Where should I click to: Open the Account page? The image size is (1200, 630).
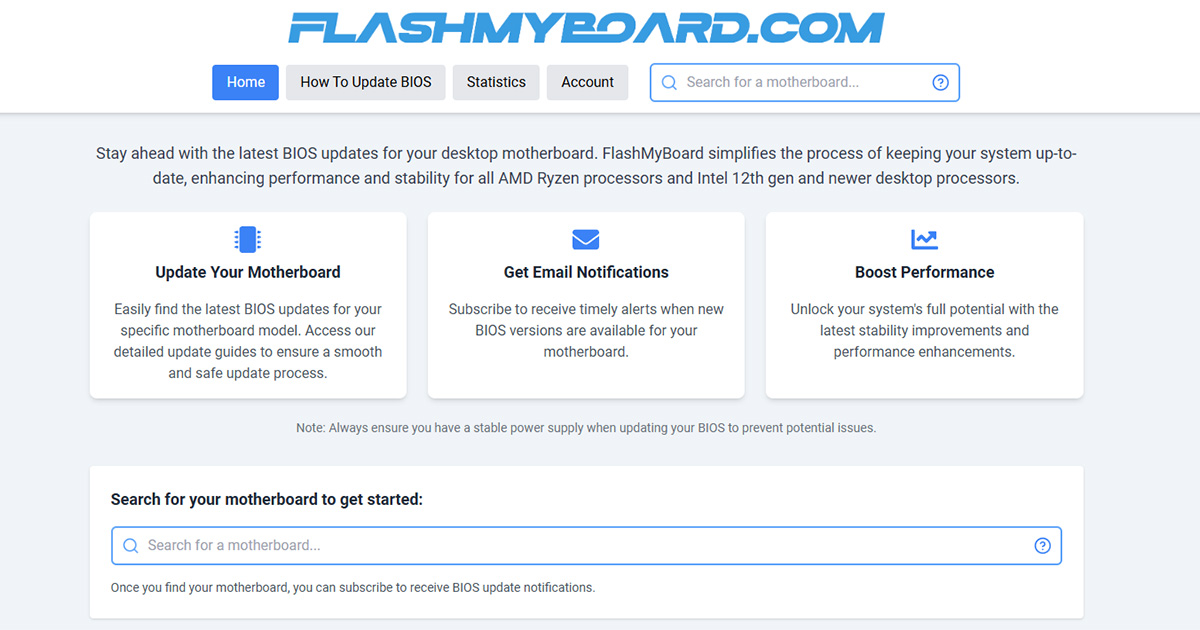tap(587, 82)
